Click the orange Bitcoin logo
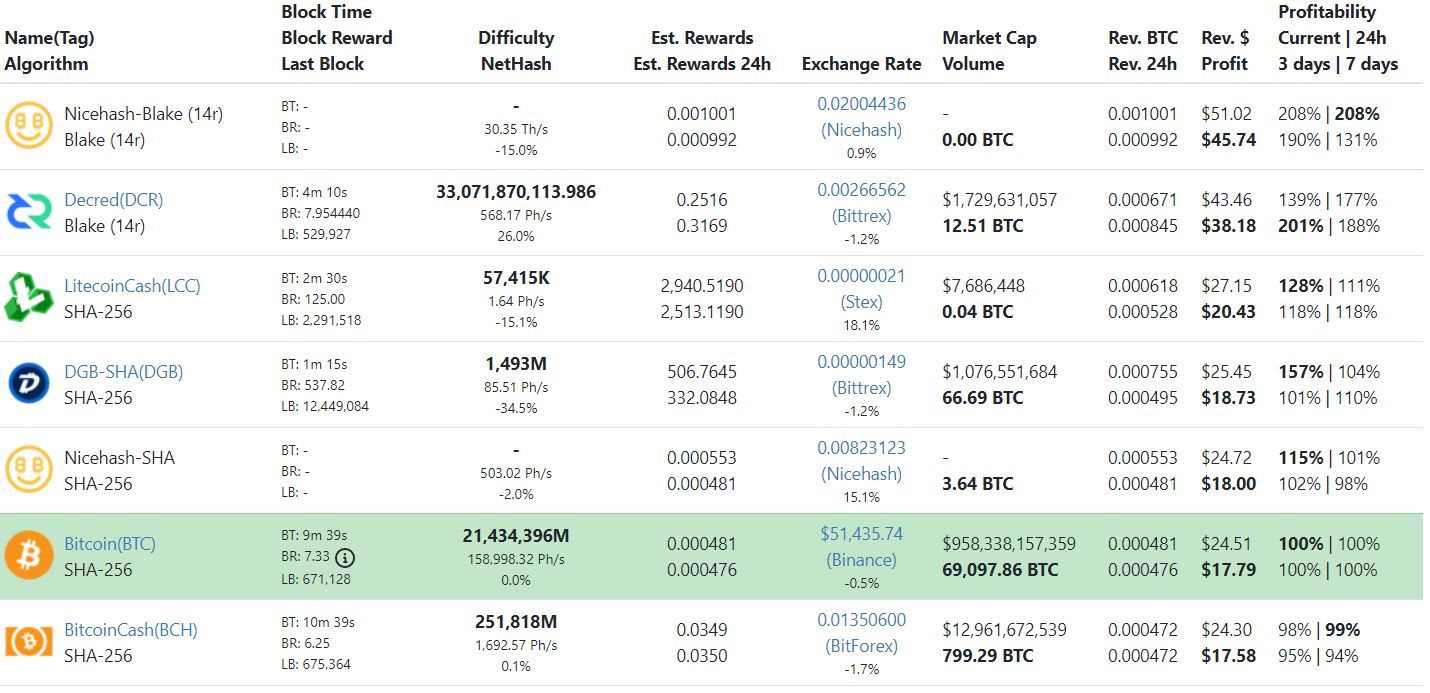 [x=29, y=556]
